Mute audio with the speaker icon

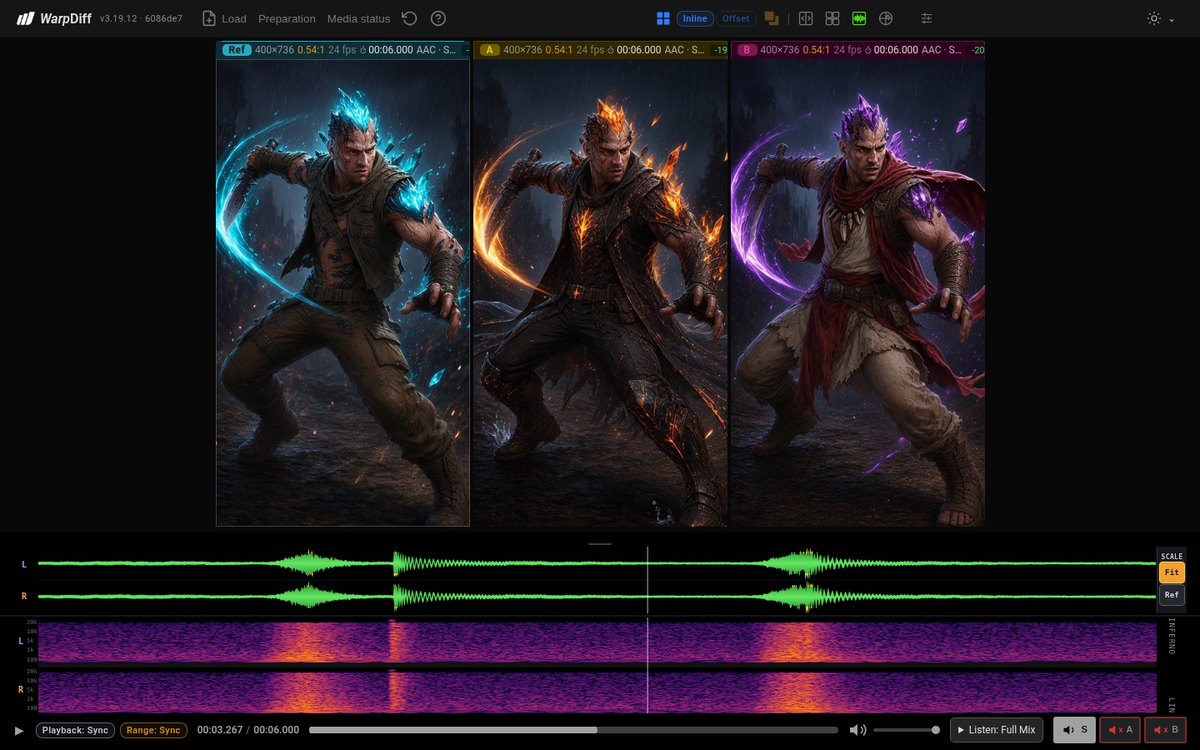[x=858, y=730]
